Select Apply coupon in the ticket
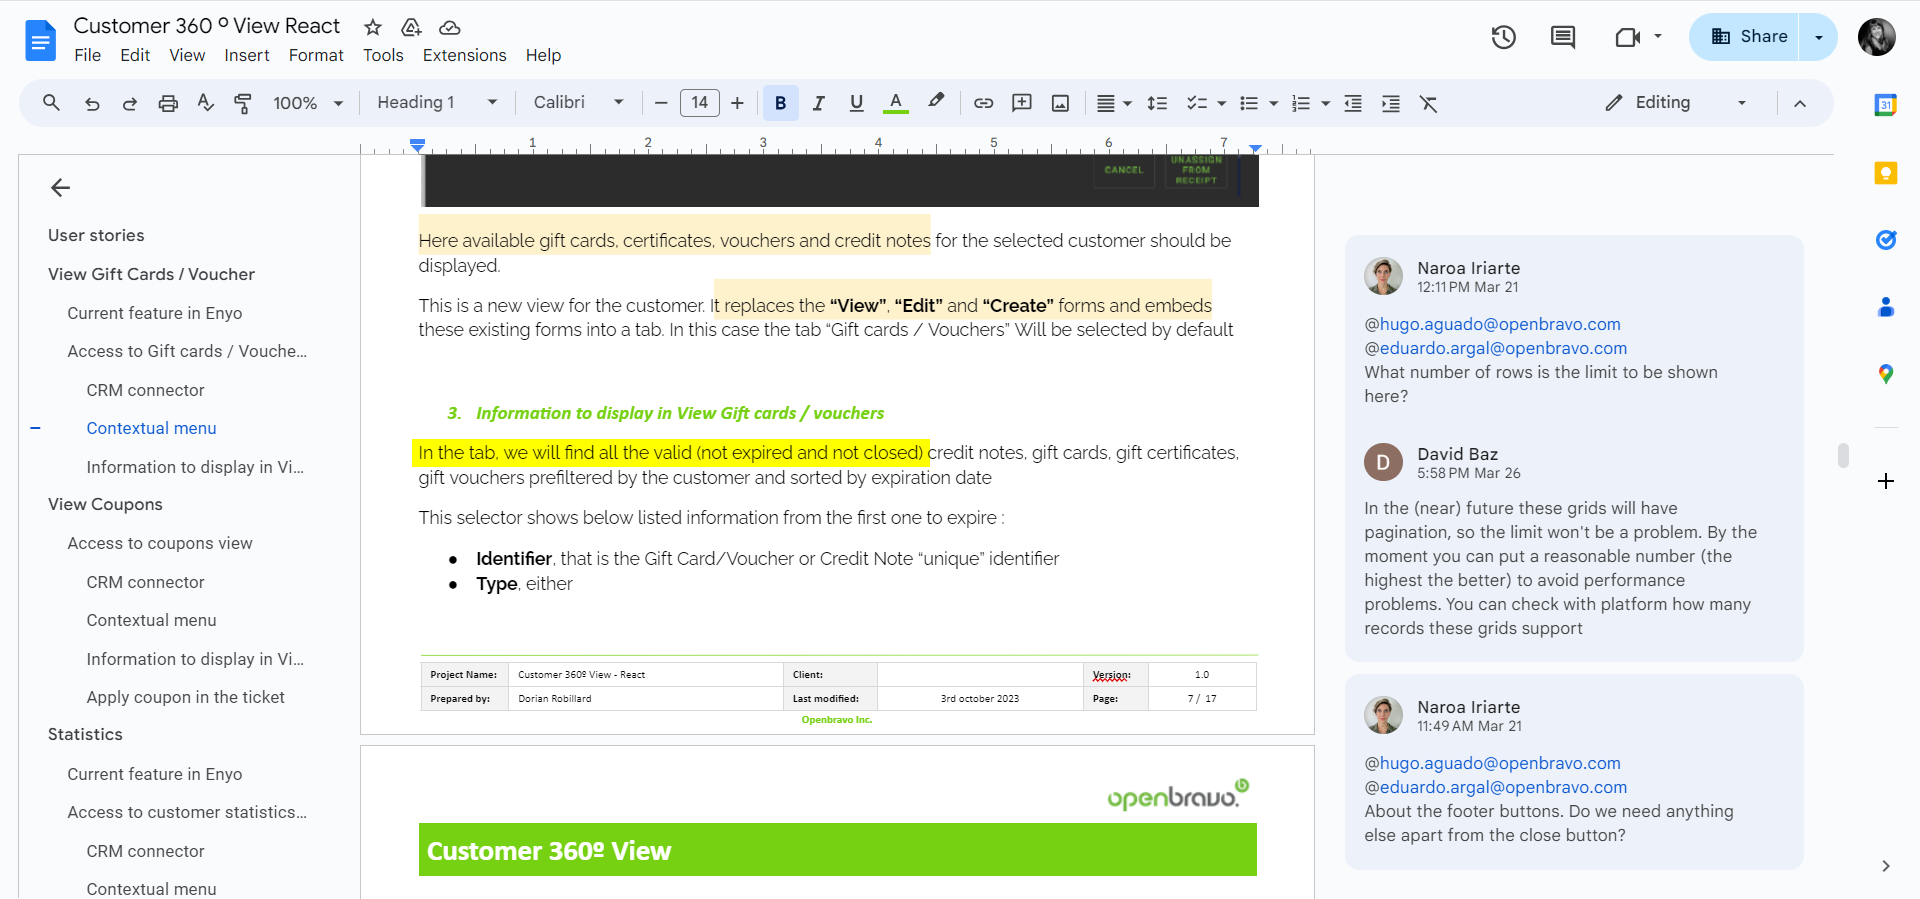 pyautogui.click(x=185, y=697)
